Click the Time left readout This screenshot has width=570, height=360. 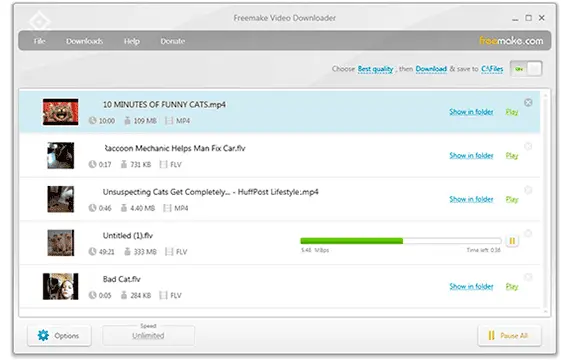[x=483, y=250]
